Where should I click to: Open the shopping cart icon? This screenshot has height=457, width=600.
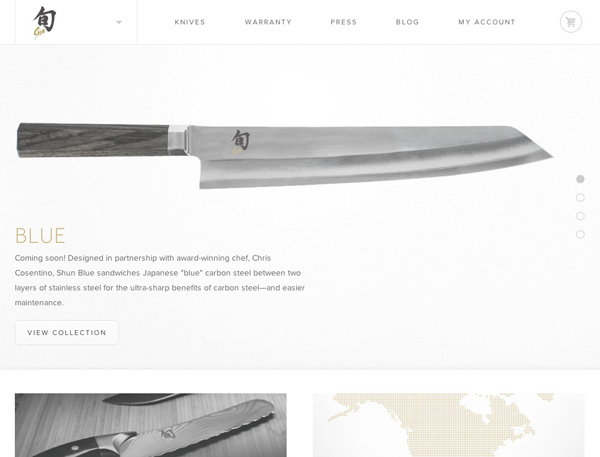click(x=571, y=22)
